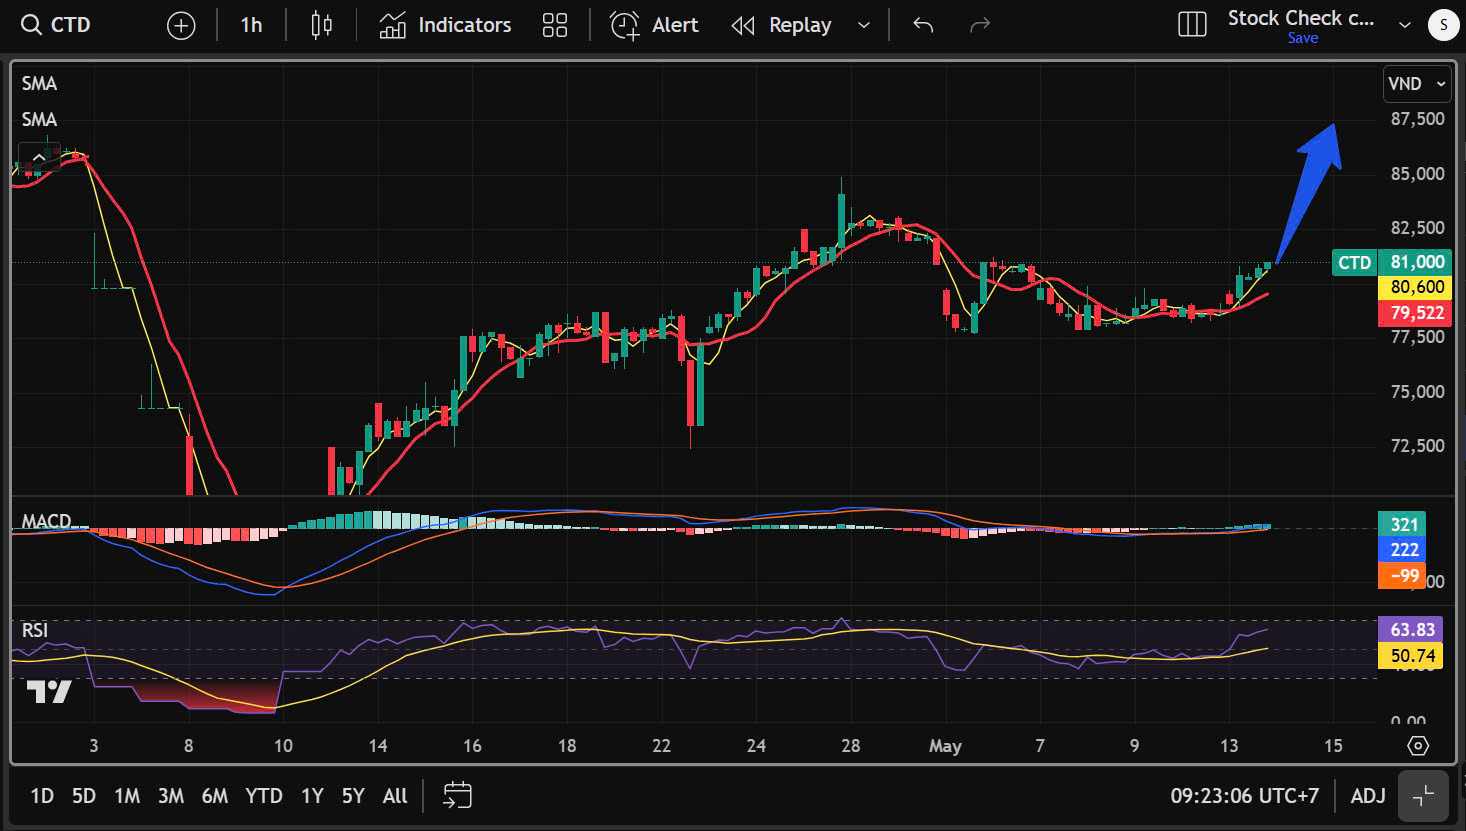
Task: Click the RSI average value 50.74
Action: [1411, 656]
